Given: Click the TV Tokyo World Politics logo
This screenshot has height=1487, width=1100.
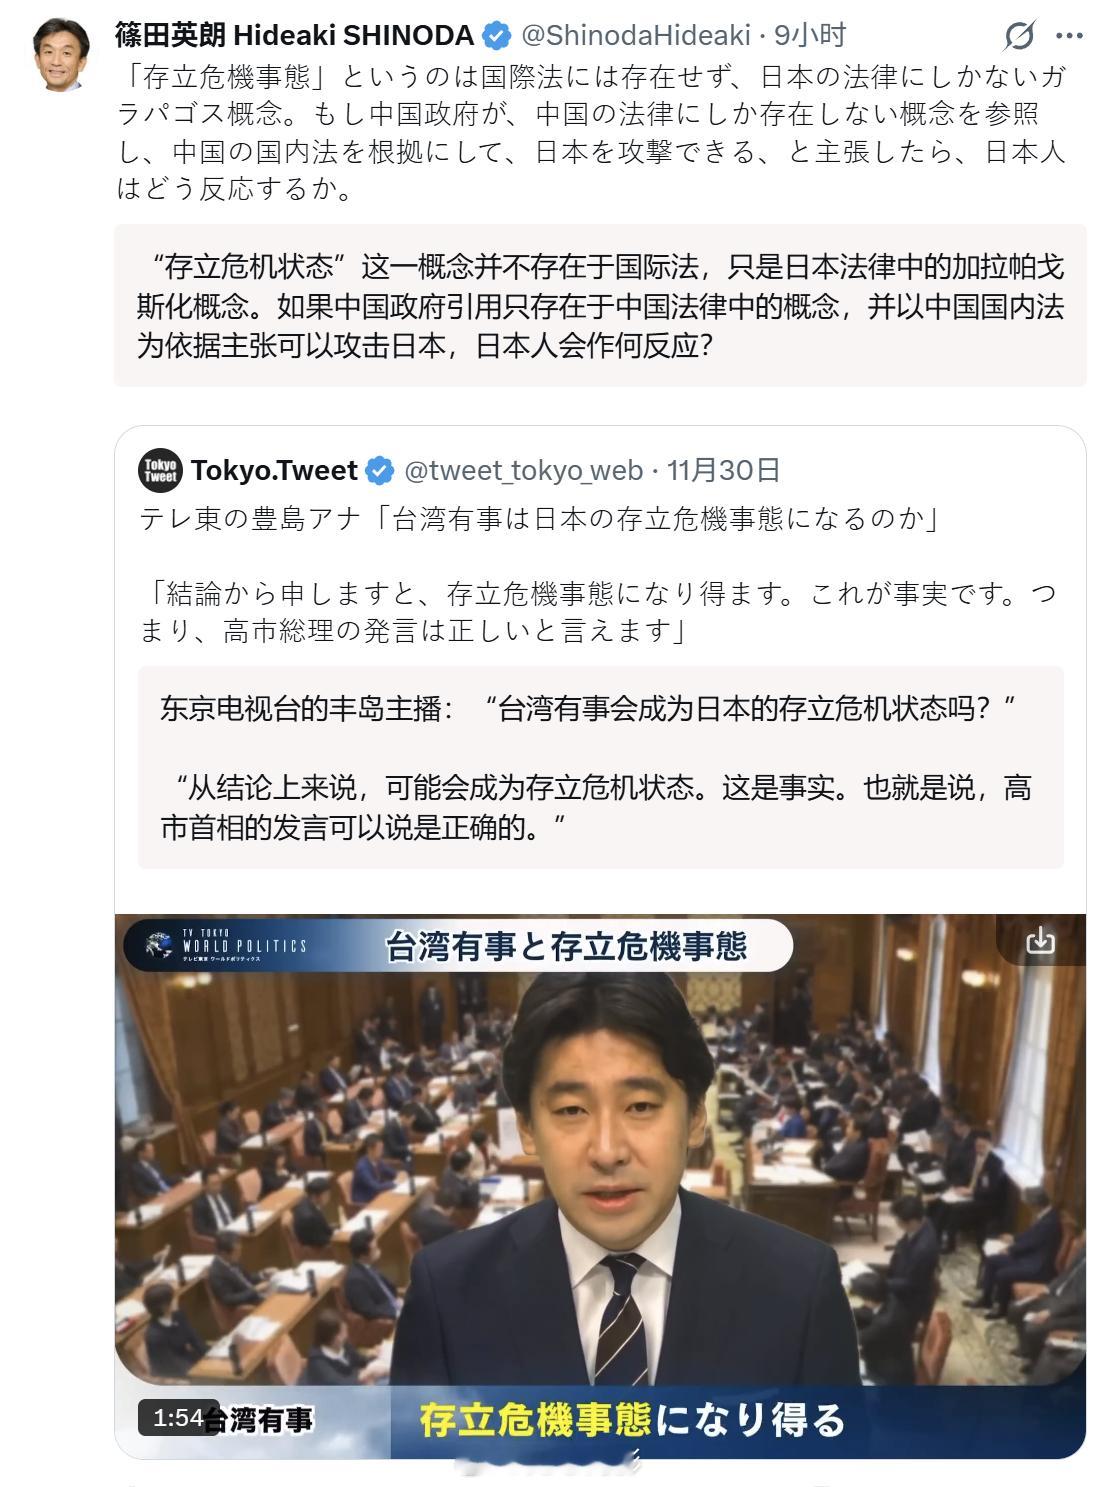Looking at the screenshot, I should [226, 945].
